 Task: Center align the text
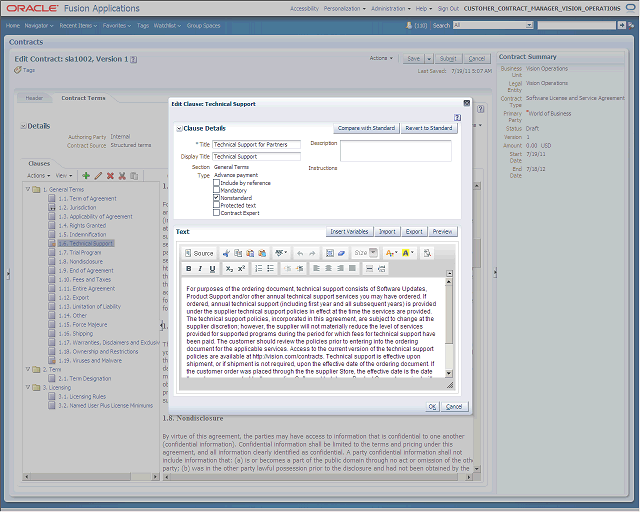click(328, 269)
